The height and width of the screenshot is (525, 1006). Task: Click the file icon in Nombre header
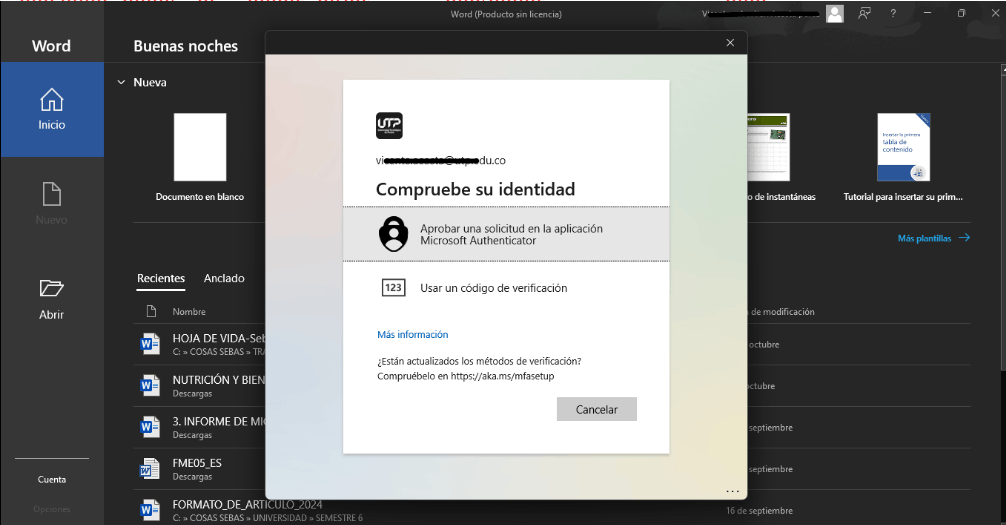(x=151, y=311)
